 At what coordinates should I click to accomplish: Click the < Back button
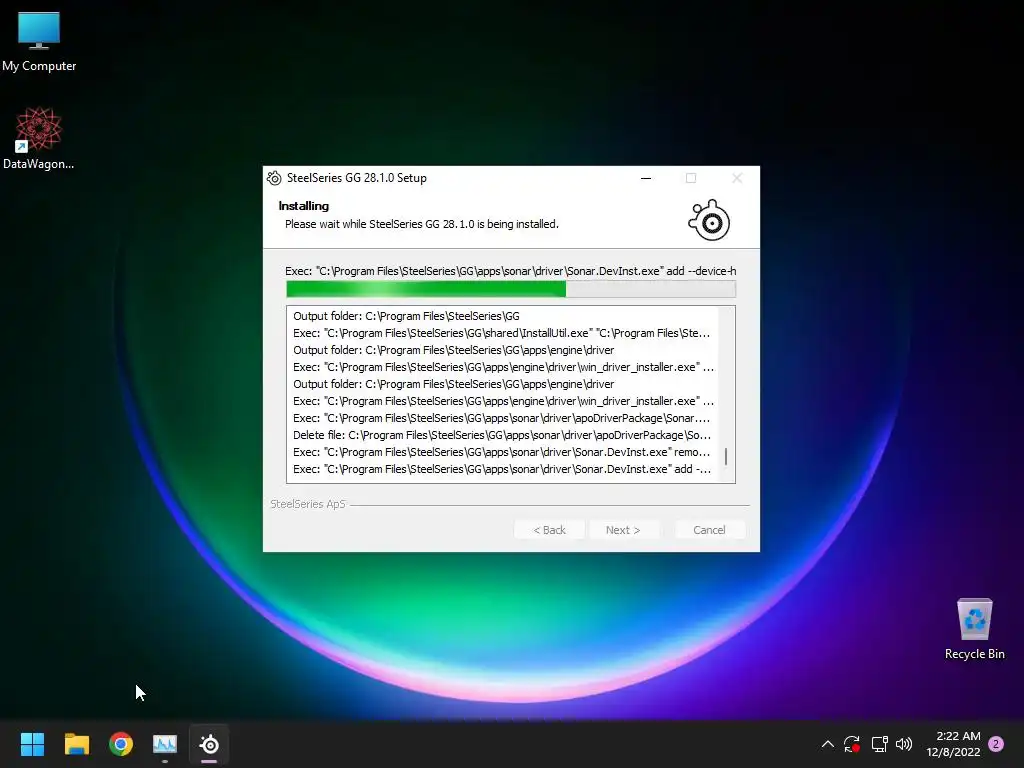point(549,530)
